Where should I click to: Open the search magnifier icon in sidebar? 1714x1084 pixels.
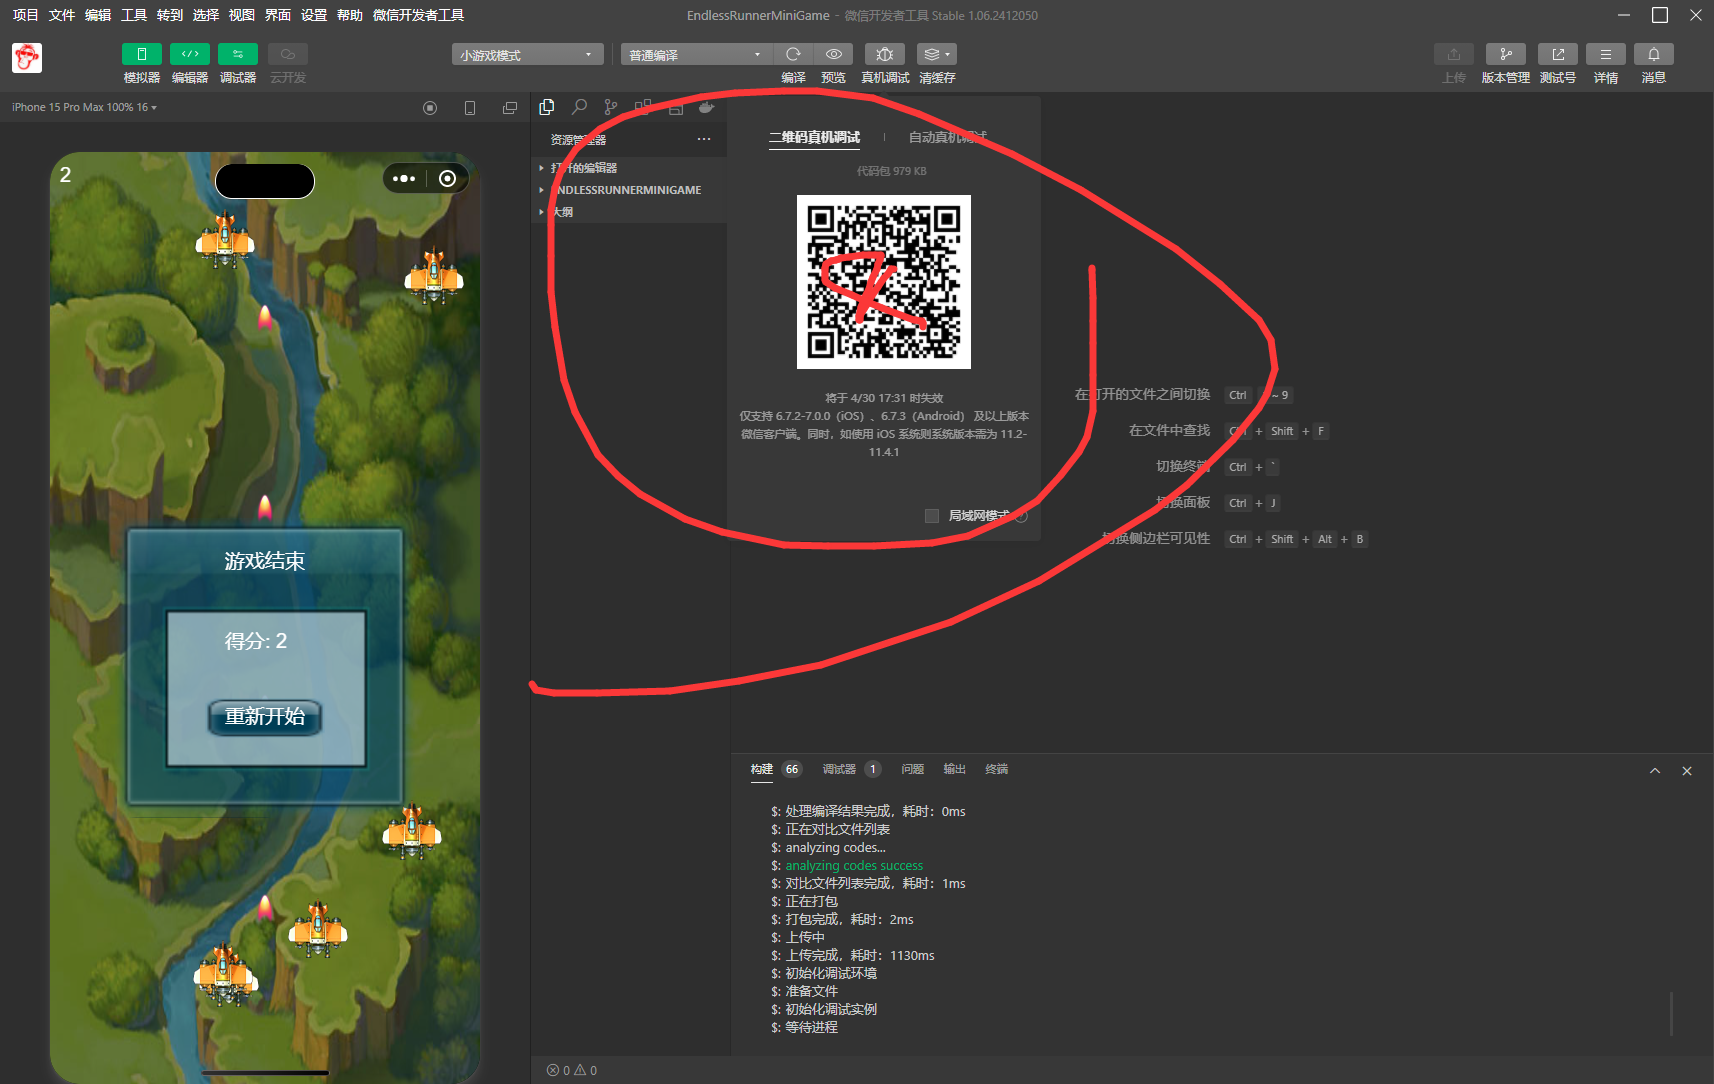click(x=579, y=107)
